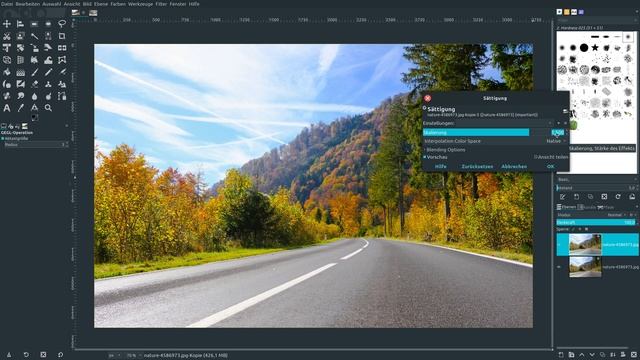Open the px unit dropdown in status bar
Image resolution: width=640 pixels, height=360 pixels.
pyautogui.click(x=114, y=356)
